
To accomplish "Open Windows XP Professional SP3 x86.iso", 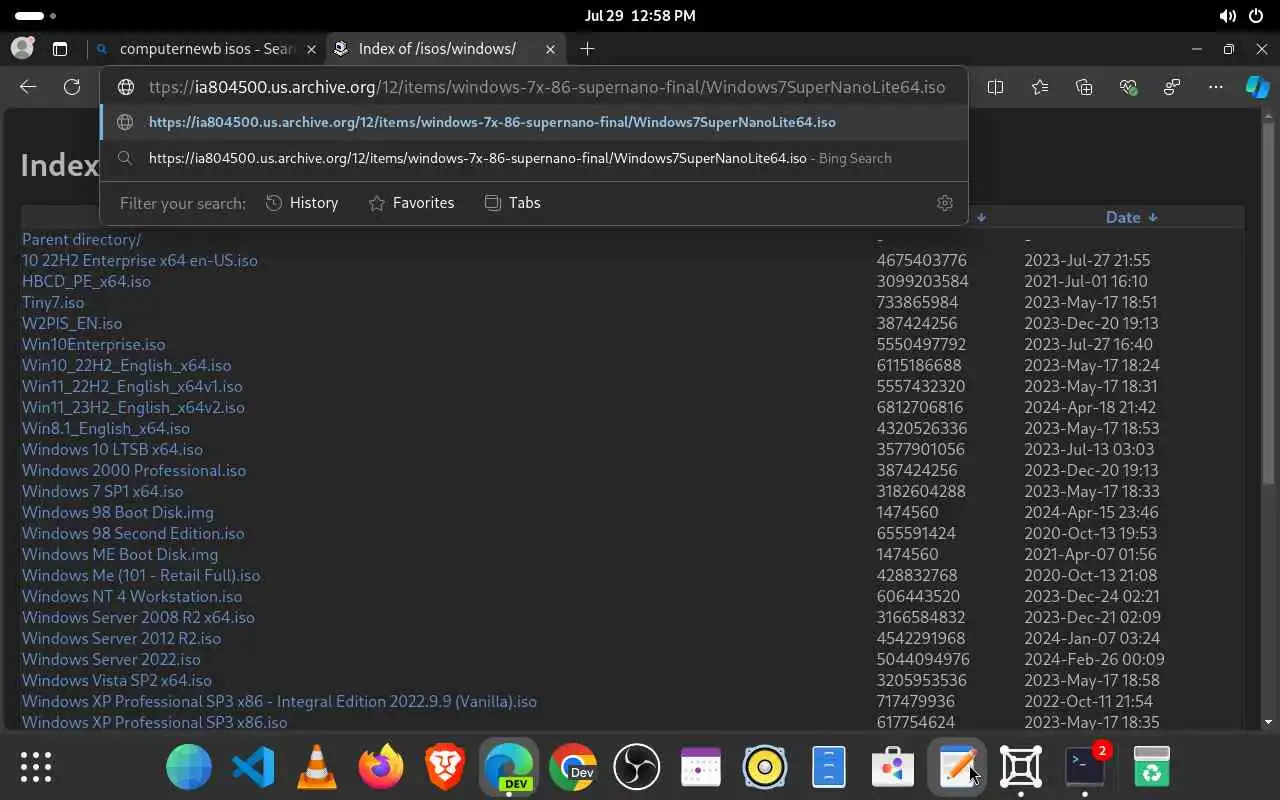I will click(155, 722).
